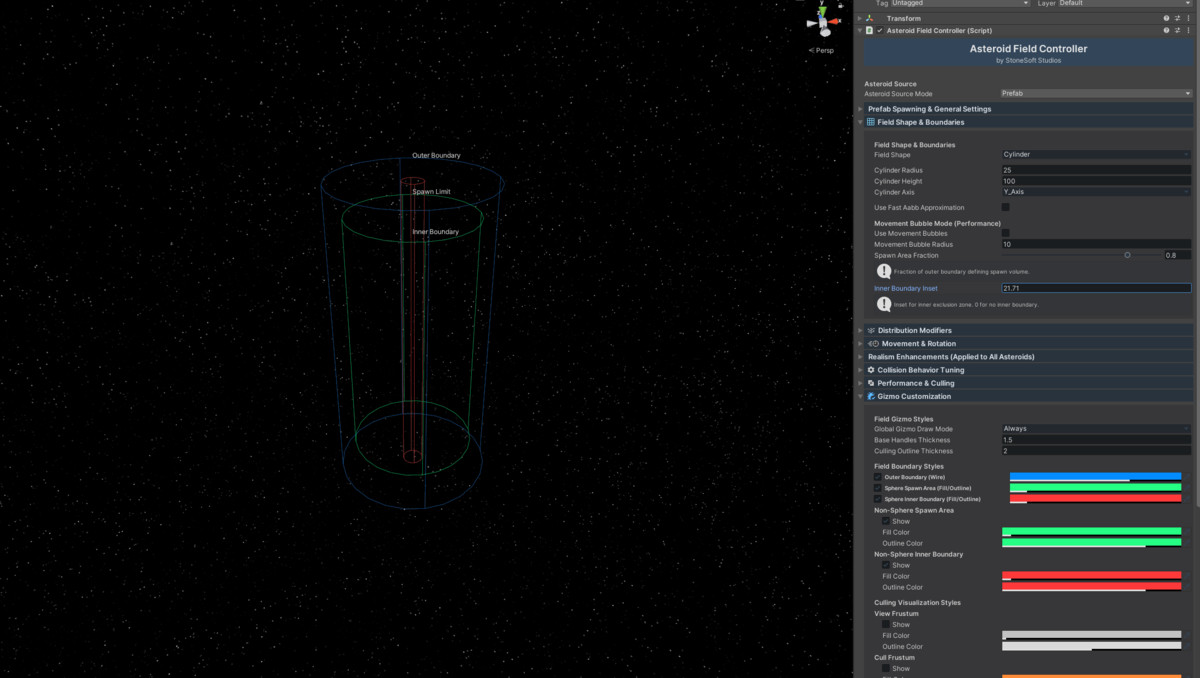Click the red X axis on scene gizmo

(x=835, y=21)
